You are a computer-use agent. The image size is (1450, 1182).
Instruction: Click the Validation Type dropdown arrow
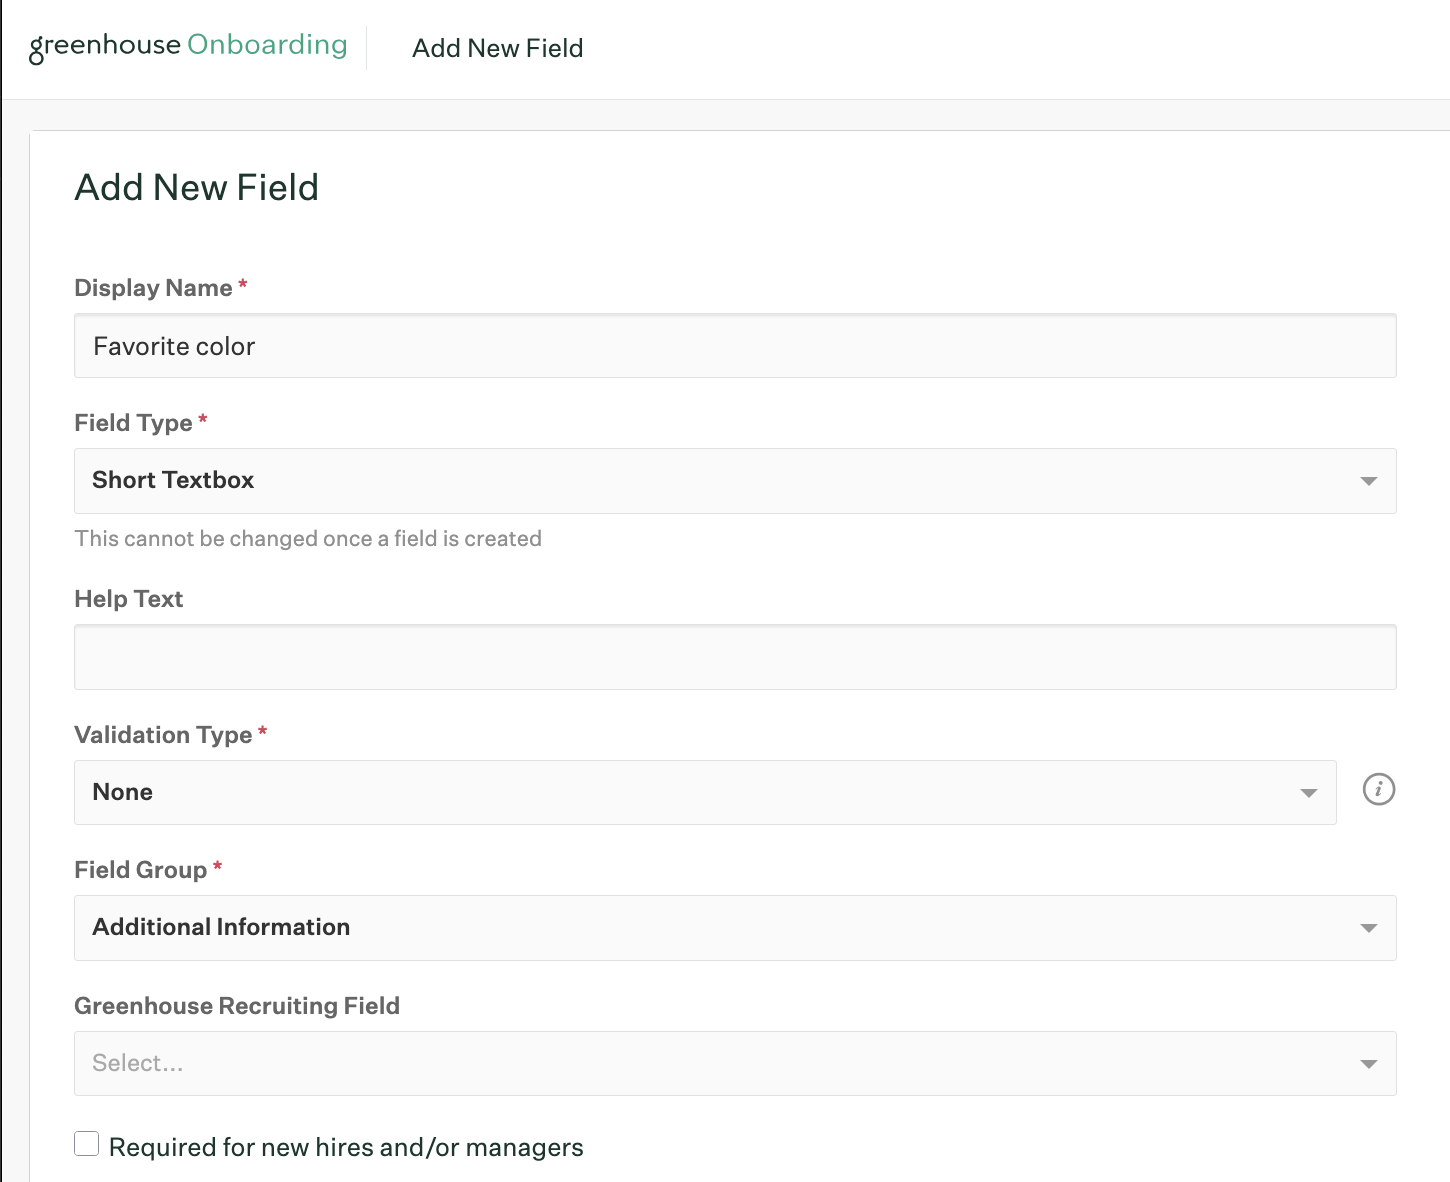tap(1308, 793)
